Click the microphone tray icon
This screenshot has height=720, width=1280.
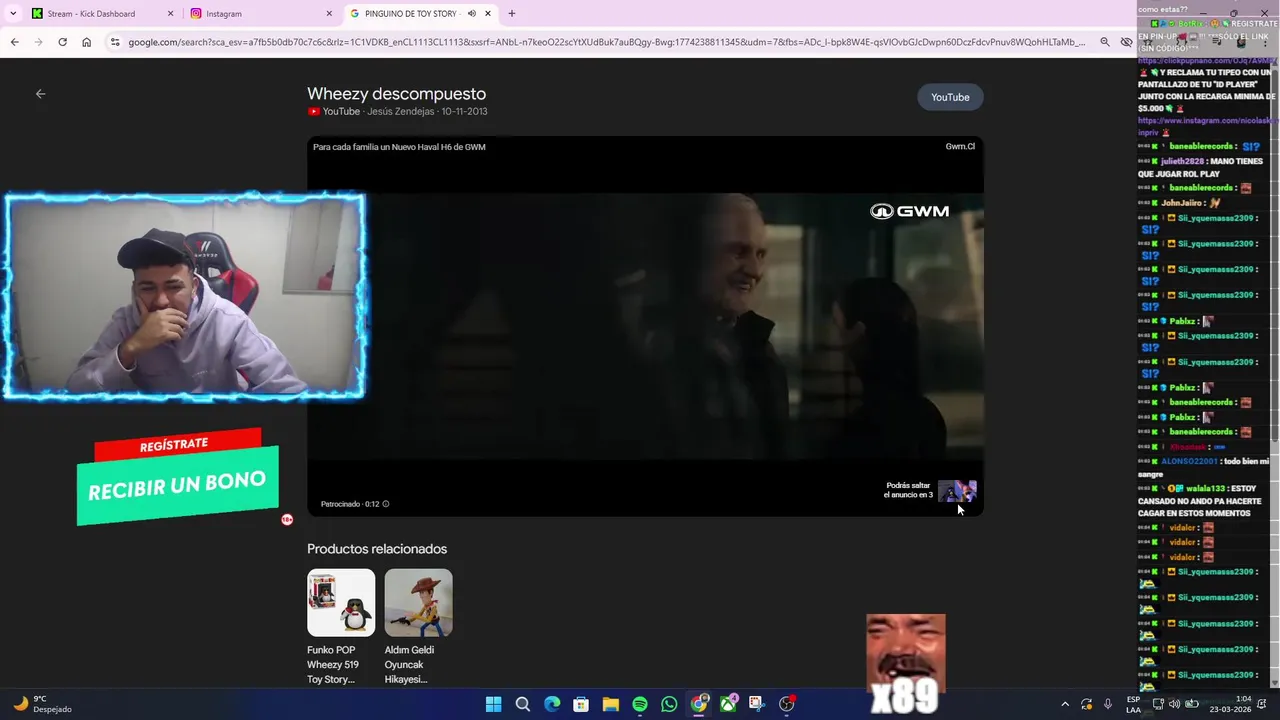(1107, 704)
